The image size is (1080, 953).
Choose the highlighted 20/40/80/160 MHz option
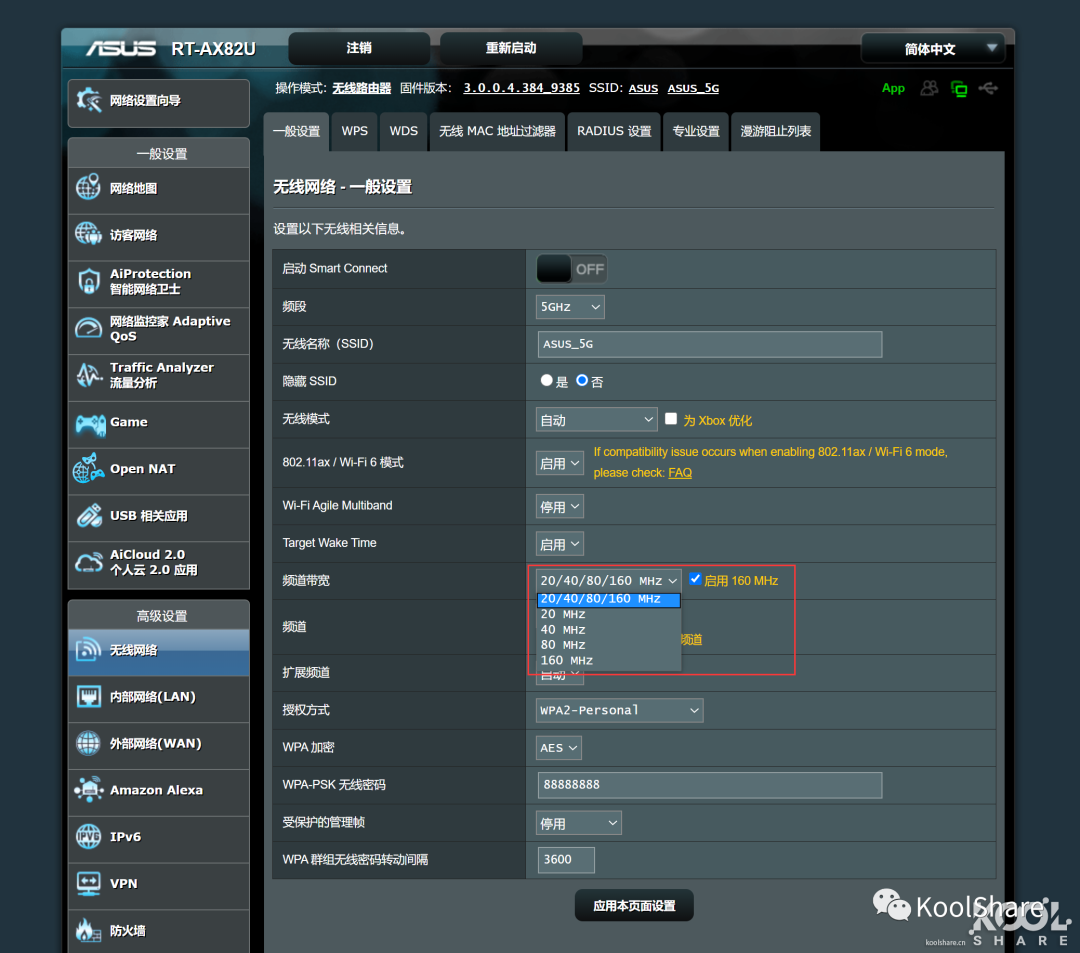(609, 599)
